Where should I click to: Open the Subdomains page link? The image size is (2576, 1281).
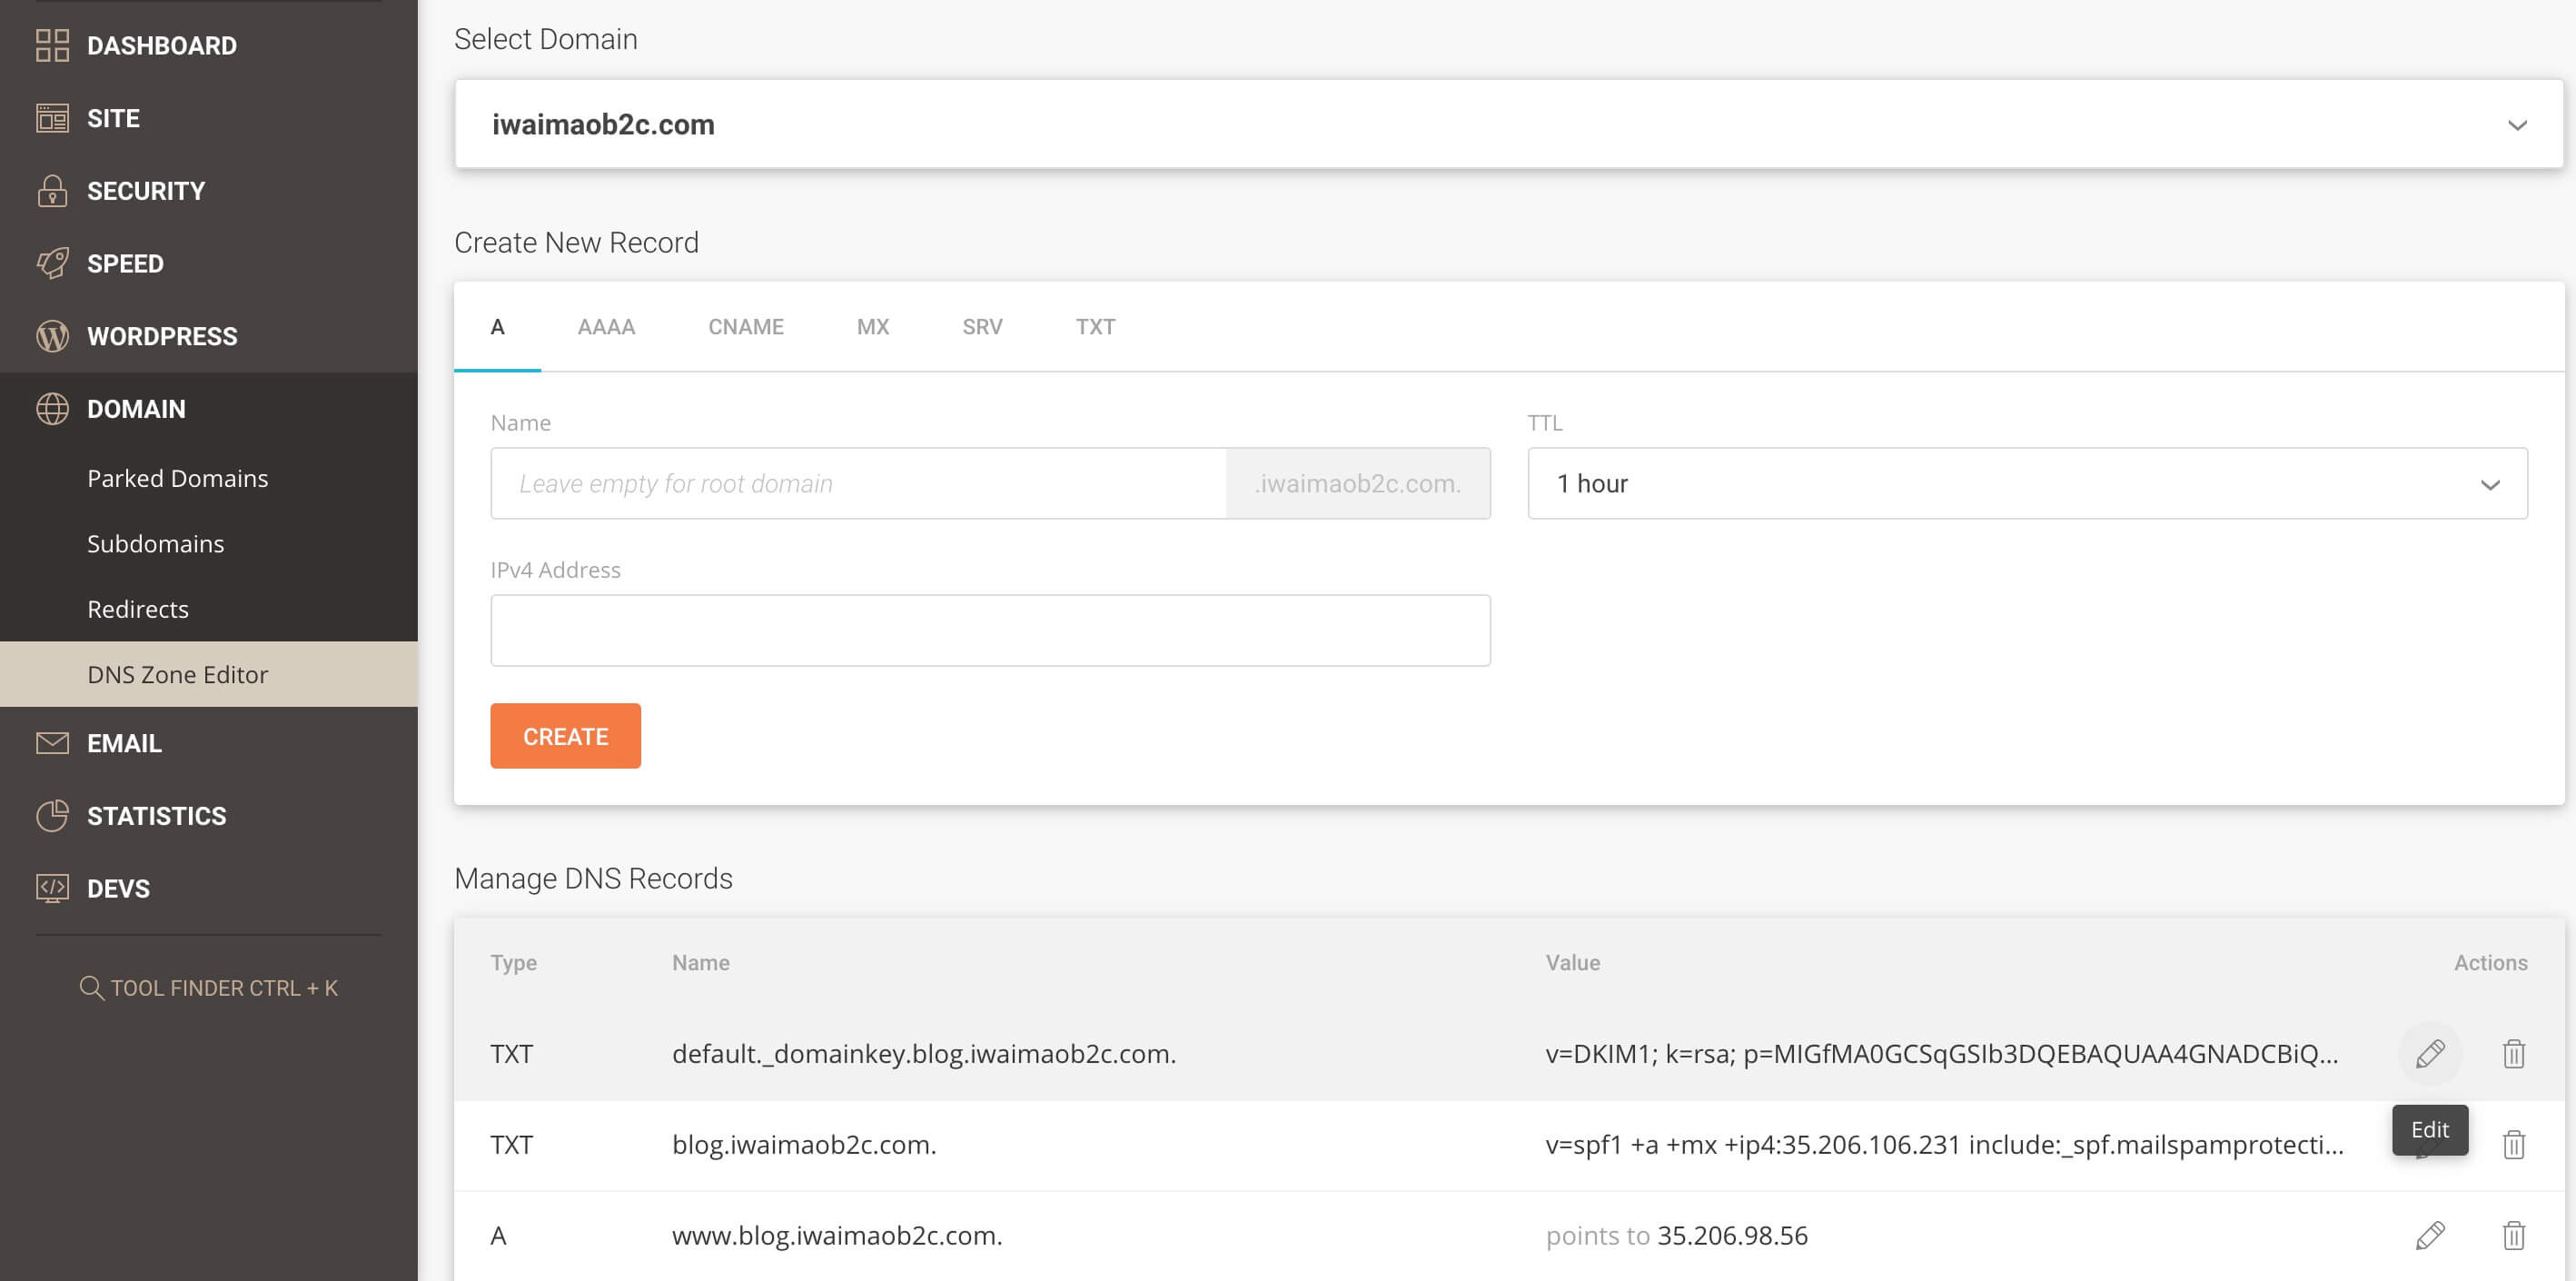point(155,544)
